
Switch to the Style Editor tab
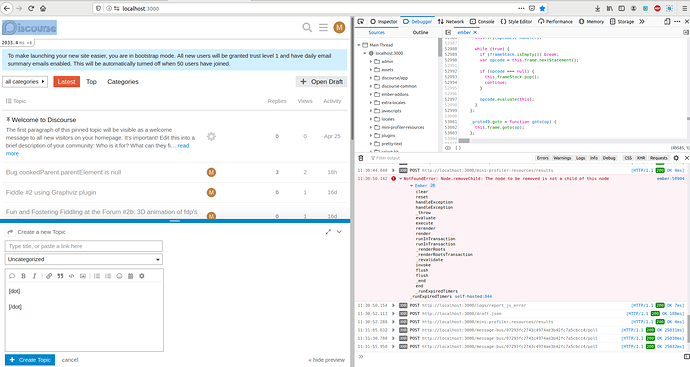[517, 21]
